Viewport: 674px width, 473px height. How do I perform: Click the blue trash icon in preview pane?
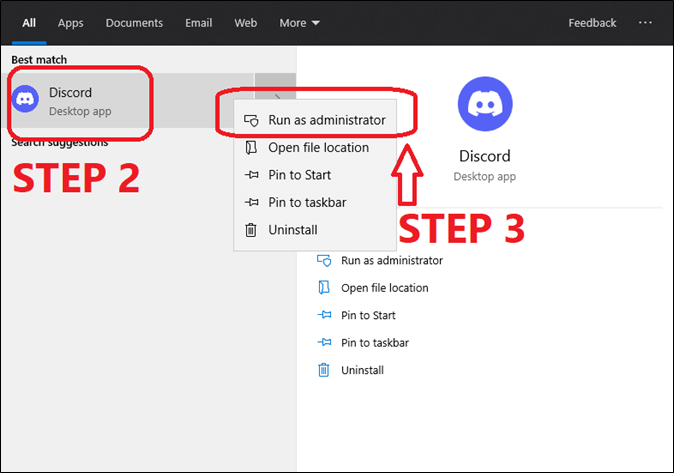pyautogui.click(x=323, y=370)
